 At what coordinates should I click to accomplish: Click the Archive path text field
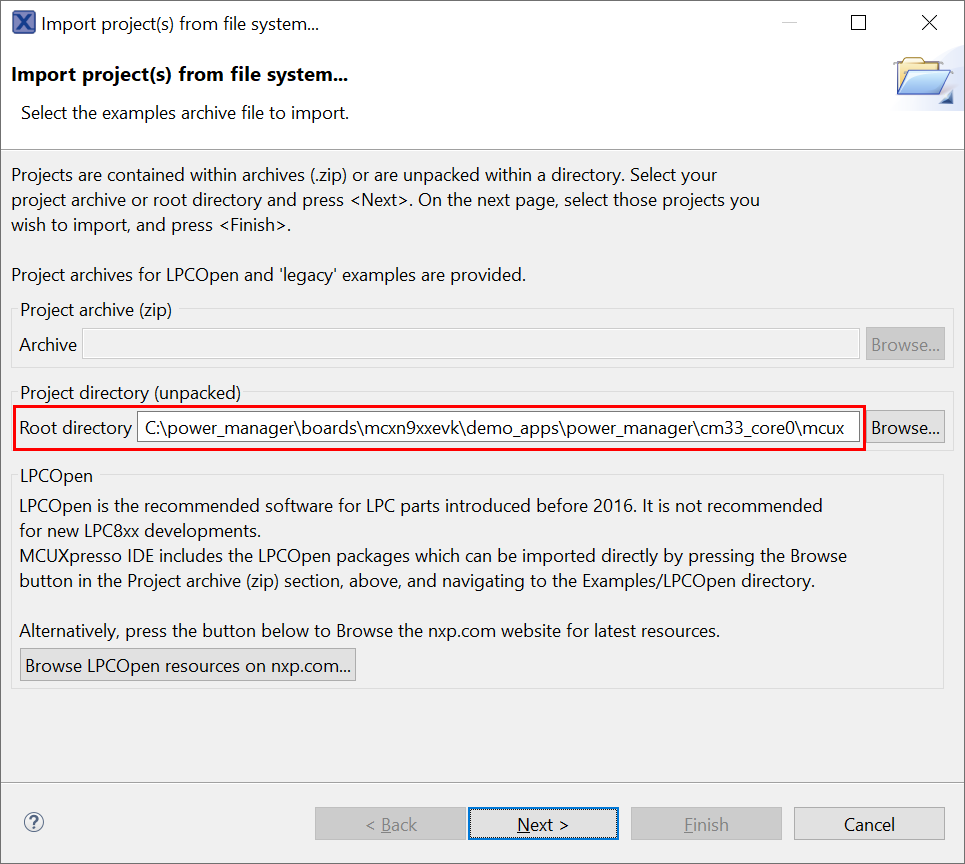(x=470, y=345)
